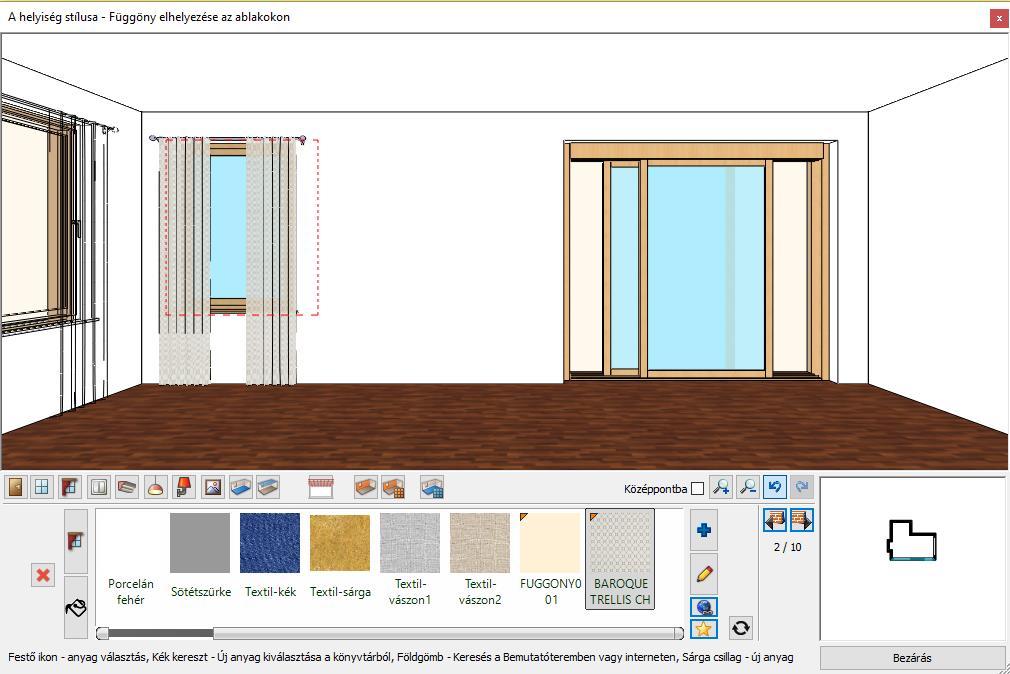
Task: Click the curtain-on-window toolbar icon
Action: [x=70, y=487]
